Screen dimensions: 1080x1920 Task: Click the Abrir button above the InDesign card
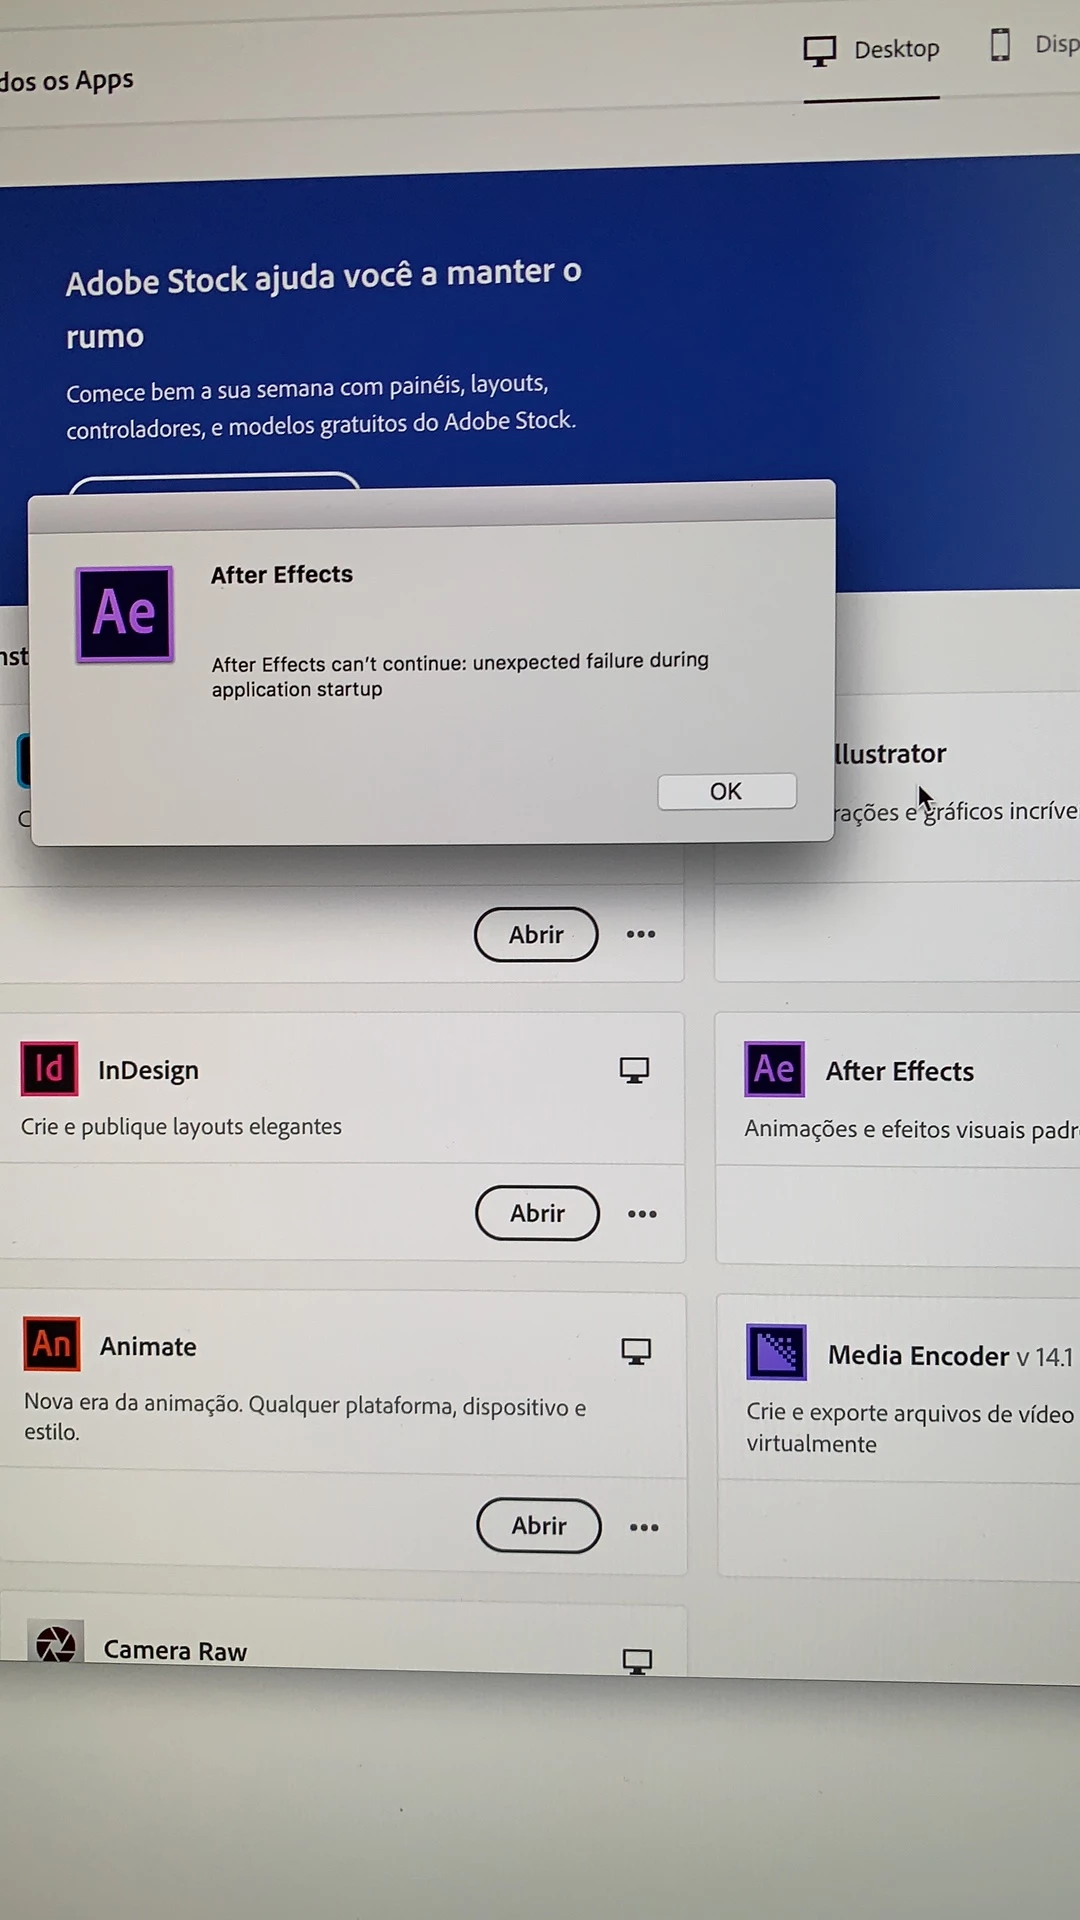pos(536,934)
